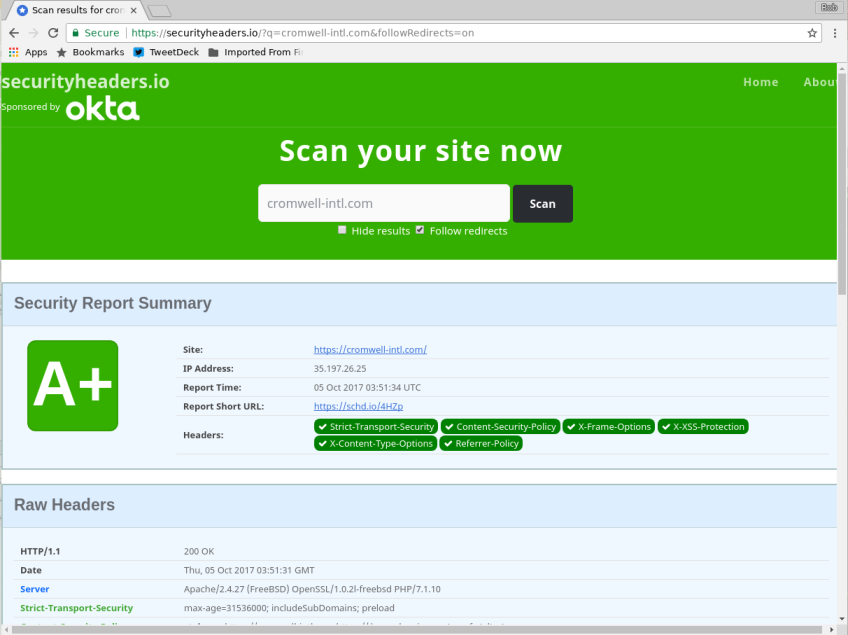Viewport: 848px width, 635px height.
Task: Click the site address input field
Action: click(x=384, y=203)
